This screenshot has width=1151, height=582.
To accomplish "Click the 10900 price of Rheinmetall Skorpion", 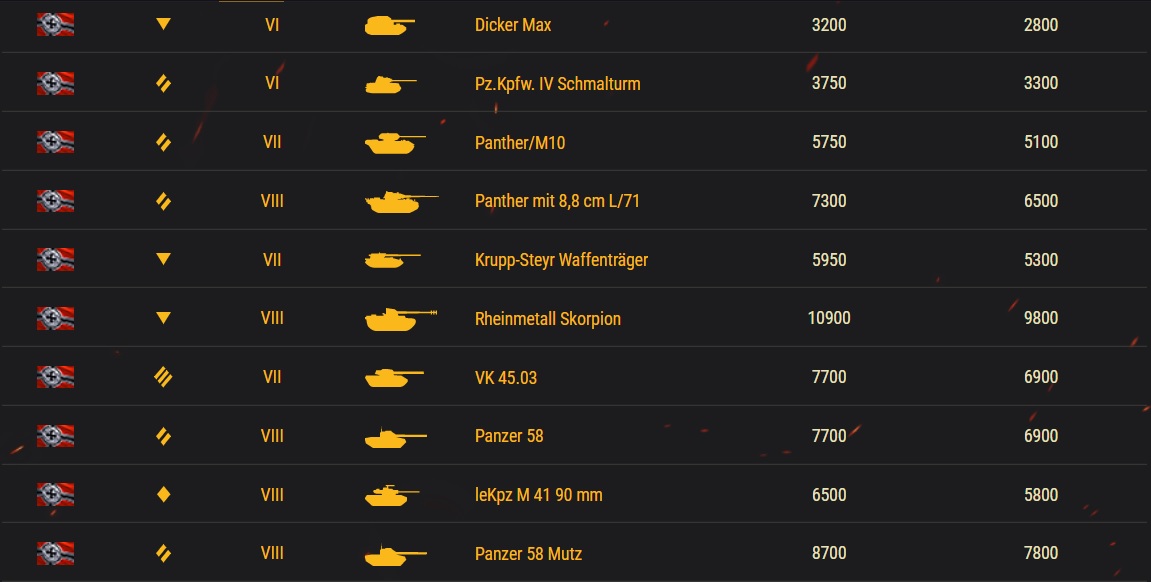I will pos(829,319).
